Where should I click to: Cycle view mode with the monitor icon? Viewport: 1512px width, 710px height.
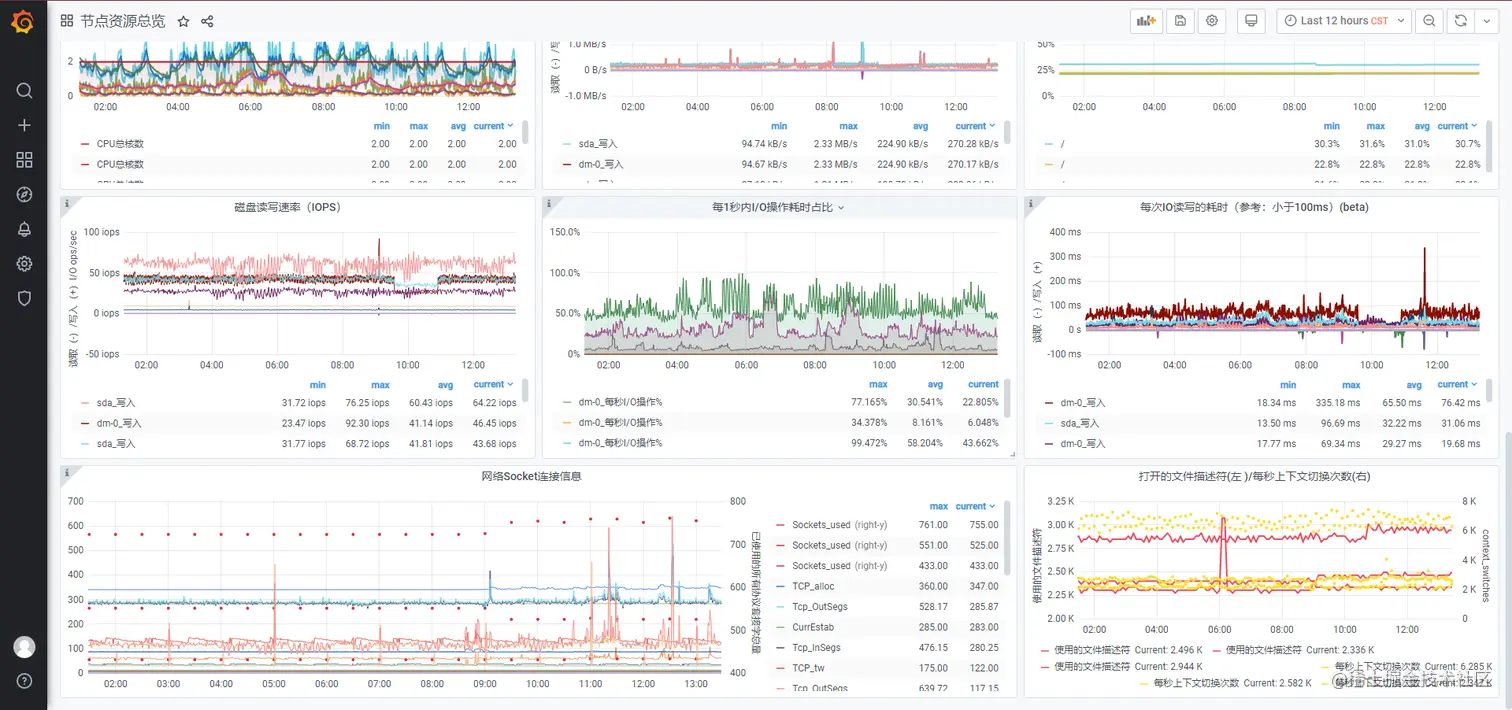[1251, 21]
